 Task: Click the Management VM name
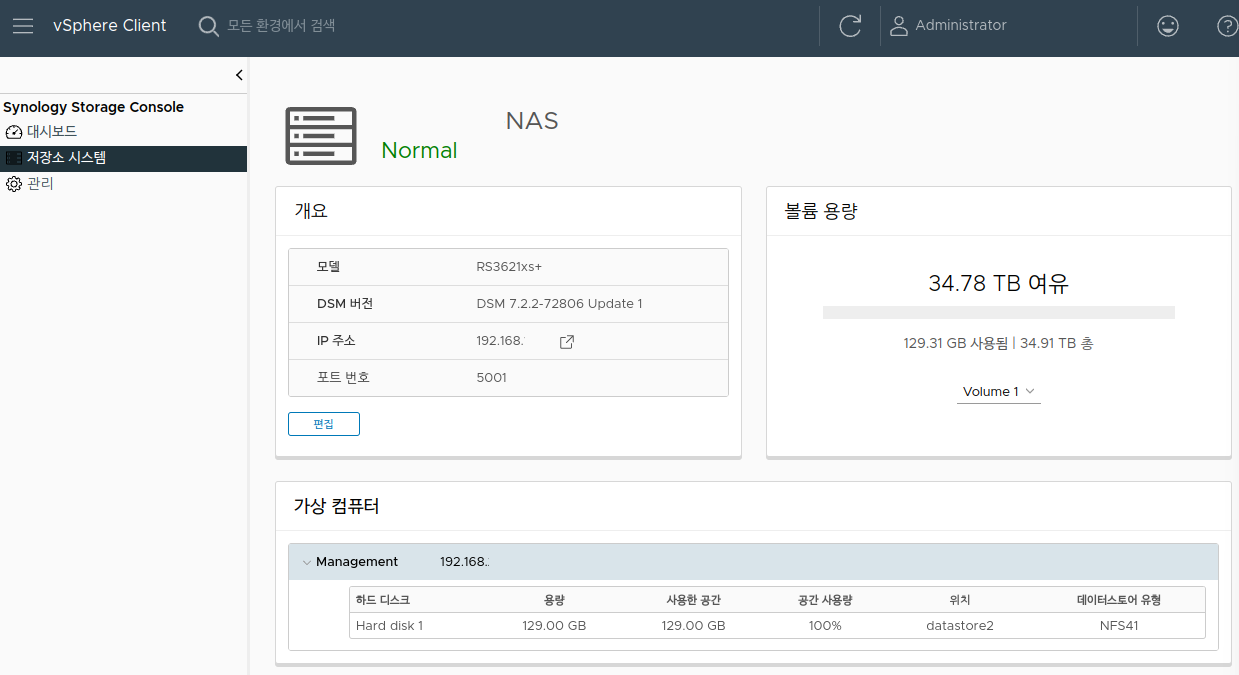coord(357,562)
